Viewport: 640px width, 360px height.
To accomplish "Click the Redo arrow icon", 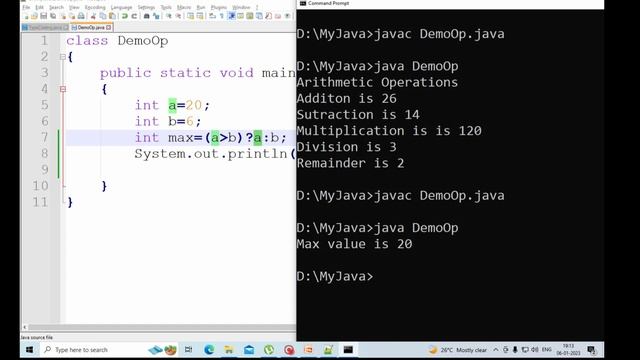I will click(134, 16).
